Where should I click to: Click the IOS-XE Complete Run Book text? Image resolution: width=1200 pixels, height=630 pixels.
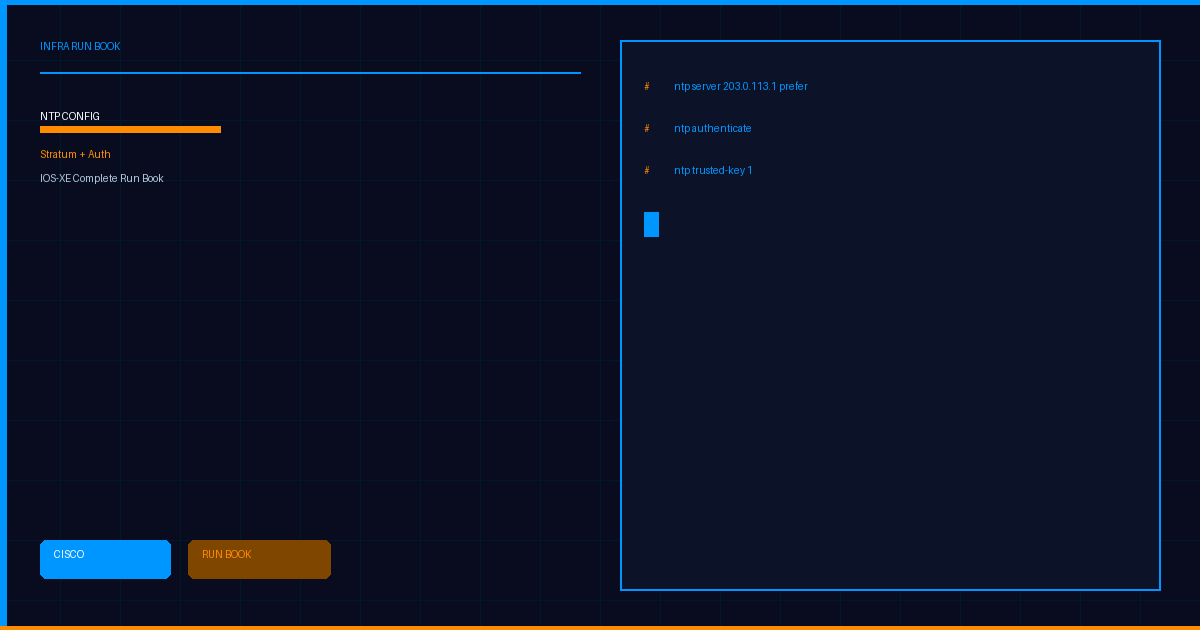pos(101,179)
